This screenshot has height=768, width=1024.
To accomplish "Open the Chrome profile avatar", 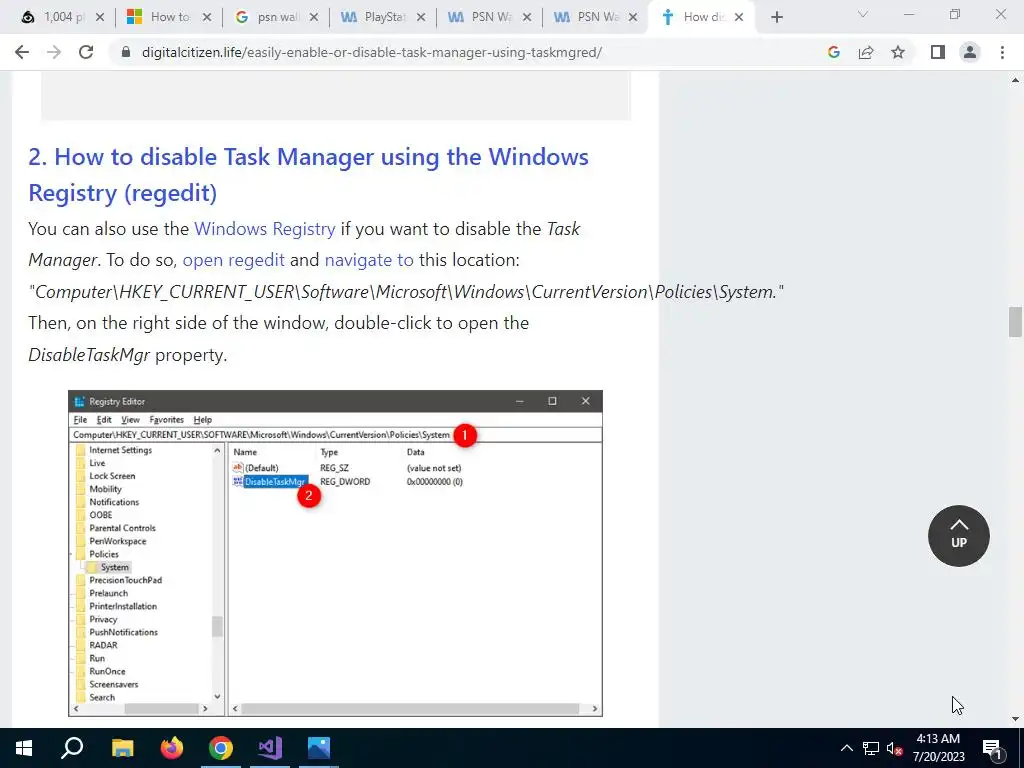I will tap(970, 52).
